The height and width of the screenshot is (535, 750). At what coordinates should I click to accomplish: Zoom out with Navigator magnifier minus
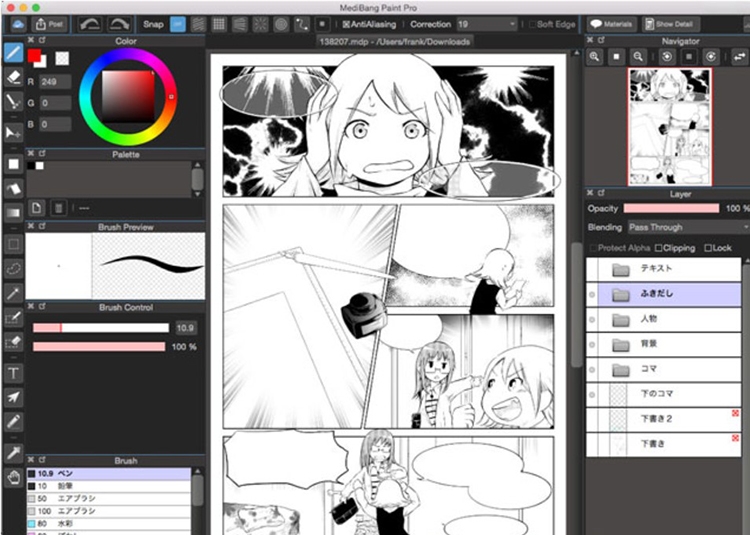click(x=638, y=57)
